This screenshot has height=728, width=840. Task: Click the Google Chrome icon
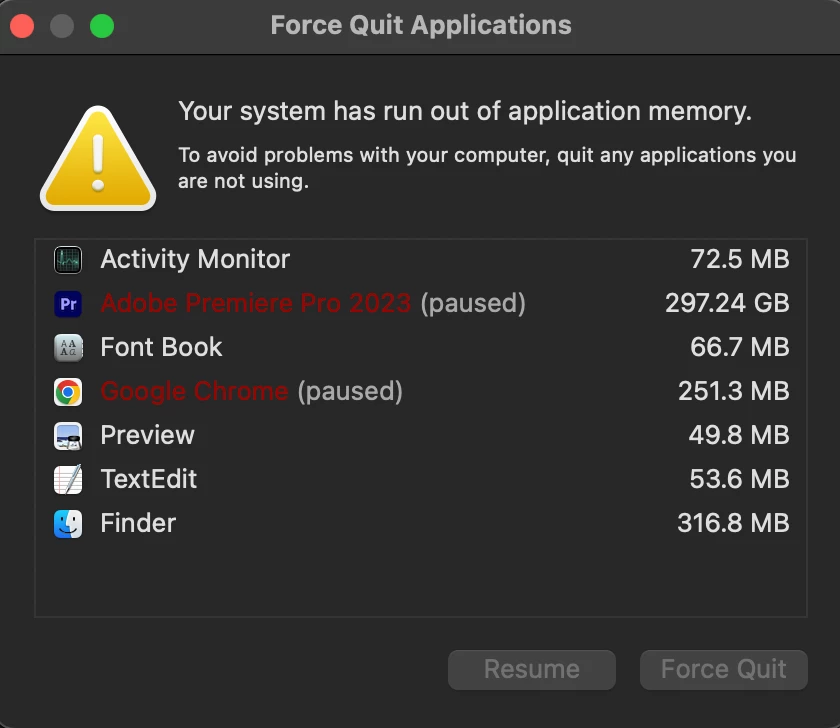tap(68, 392)
